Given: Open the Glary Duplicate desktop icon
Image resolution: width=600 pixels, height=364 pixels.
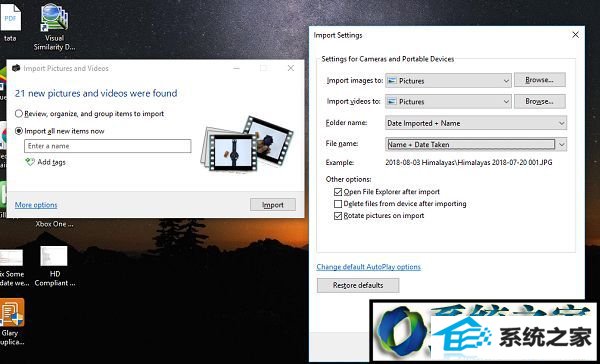Looking at the screenshot, I should pyautogui.click(x=11, y=322).
